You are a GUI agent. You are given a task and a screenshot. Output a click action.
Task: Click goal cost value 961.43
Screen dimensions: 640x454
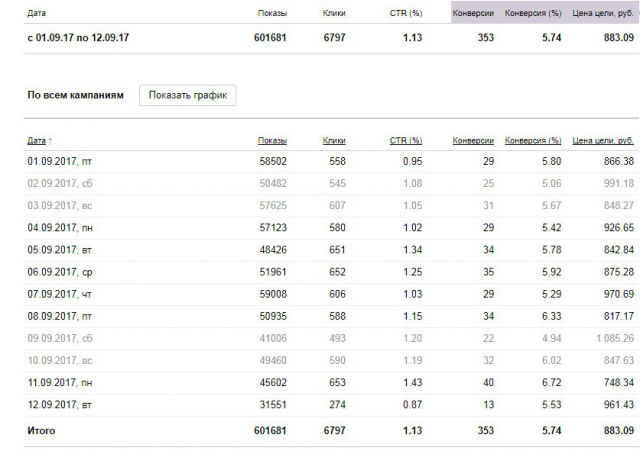tap(619, 405)
